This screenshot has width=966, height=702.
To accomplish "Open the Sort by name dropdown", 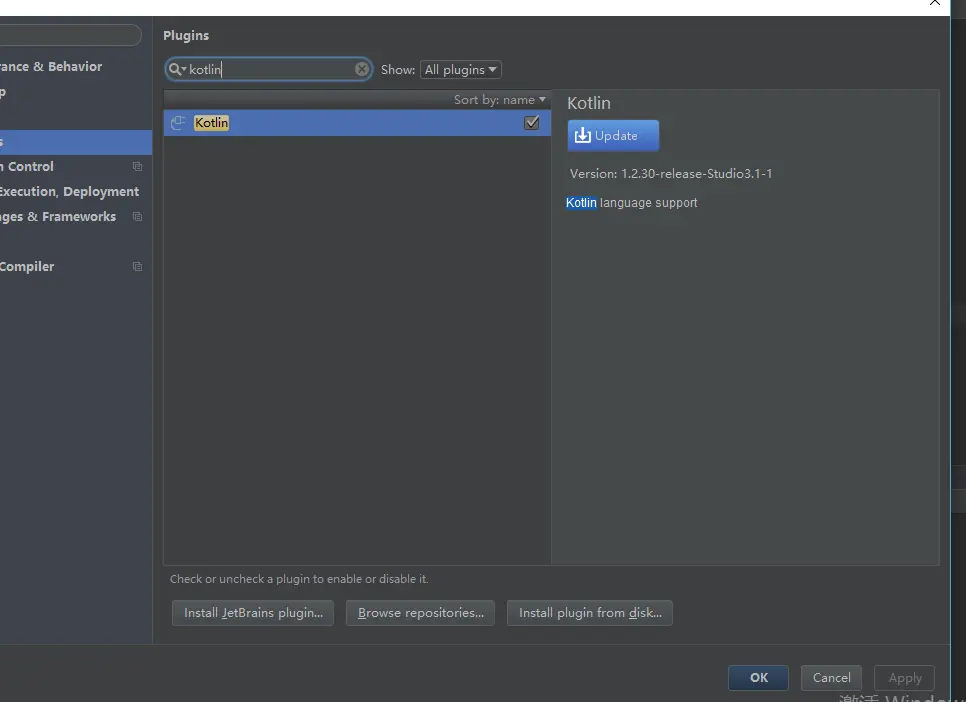I will [500, 100].
